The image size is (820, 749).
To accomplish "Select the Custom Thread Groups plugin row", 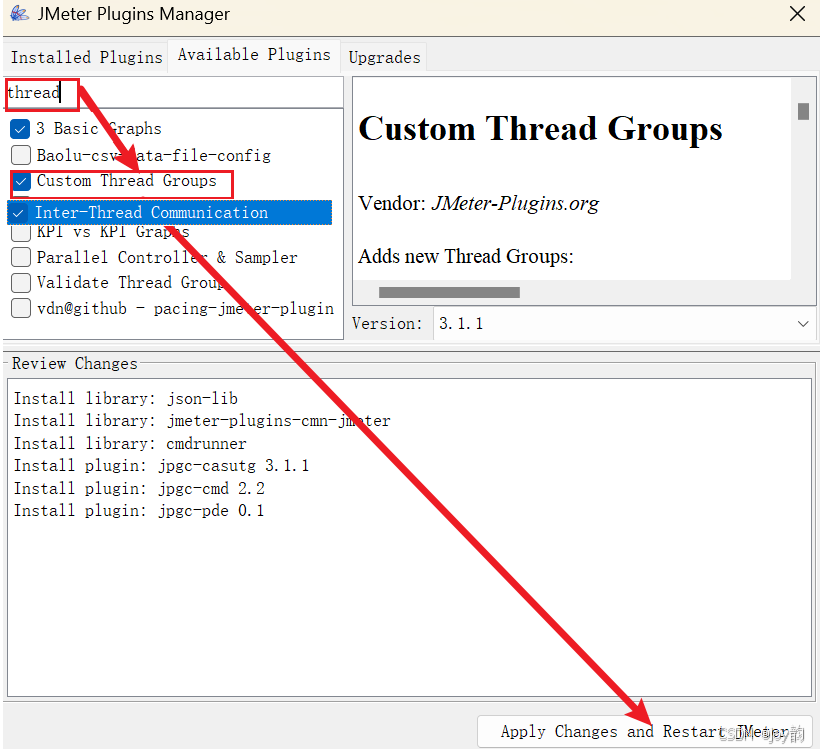I will pyautogui.click(x=170, y=181).
